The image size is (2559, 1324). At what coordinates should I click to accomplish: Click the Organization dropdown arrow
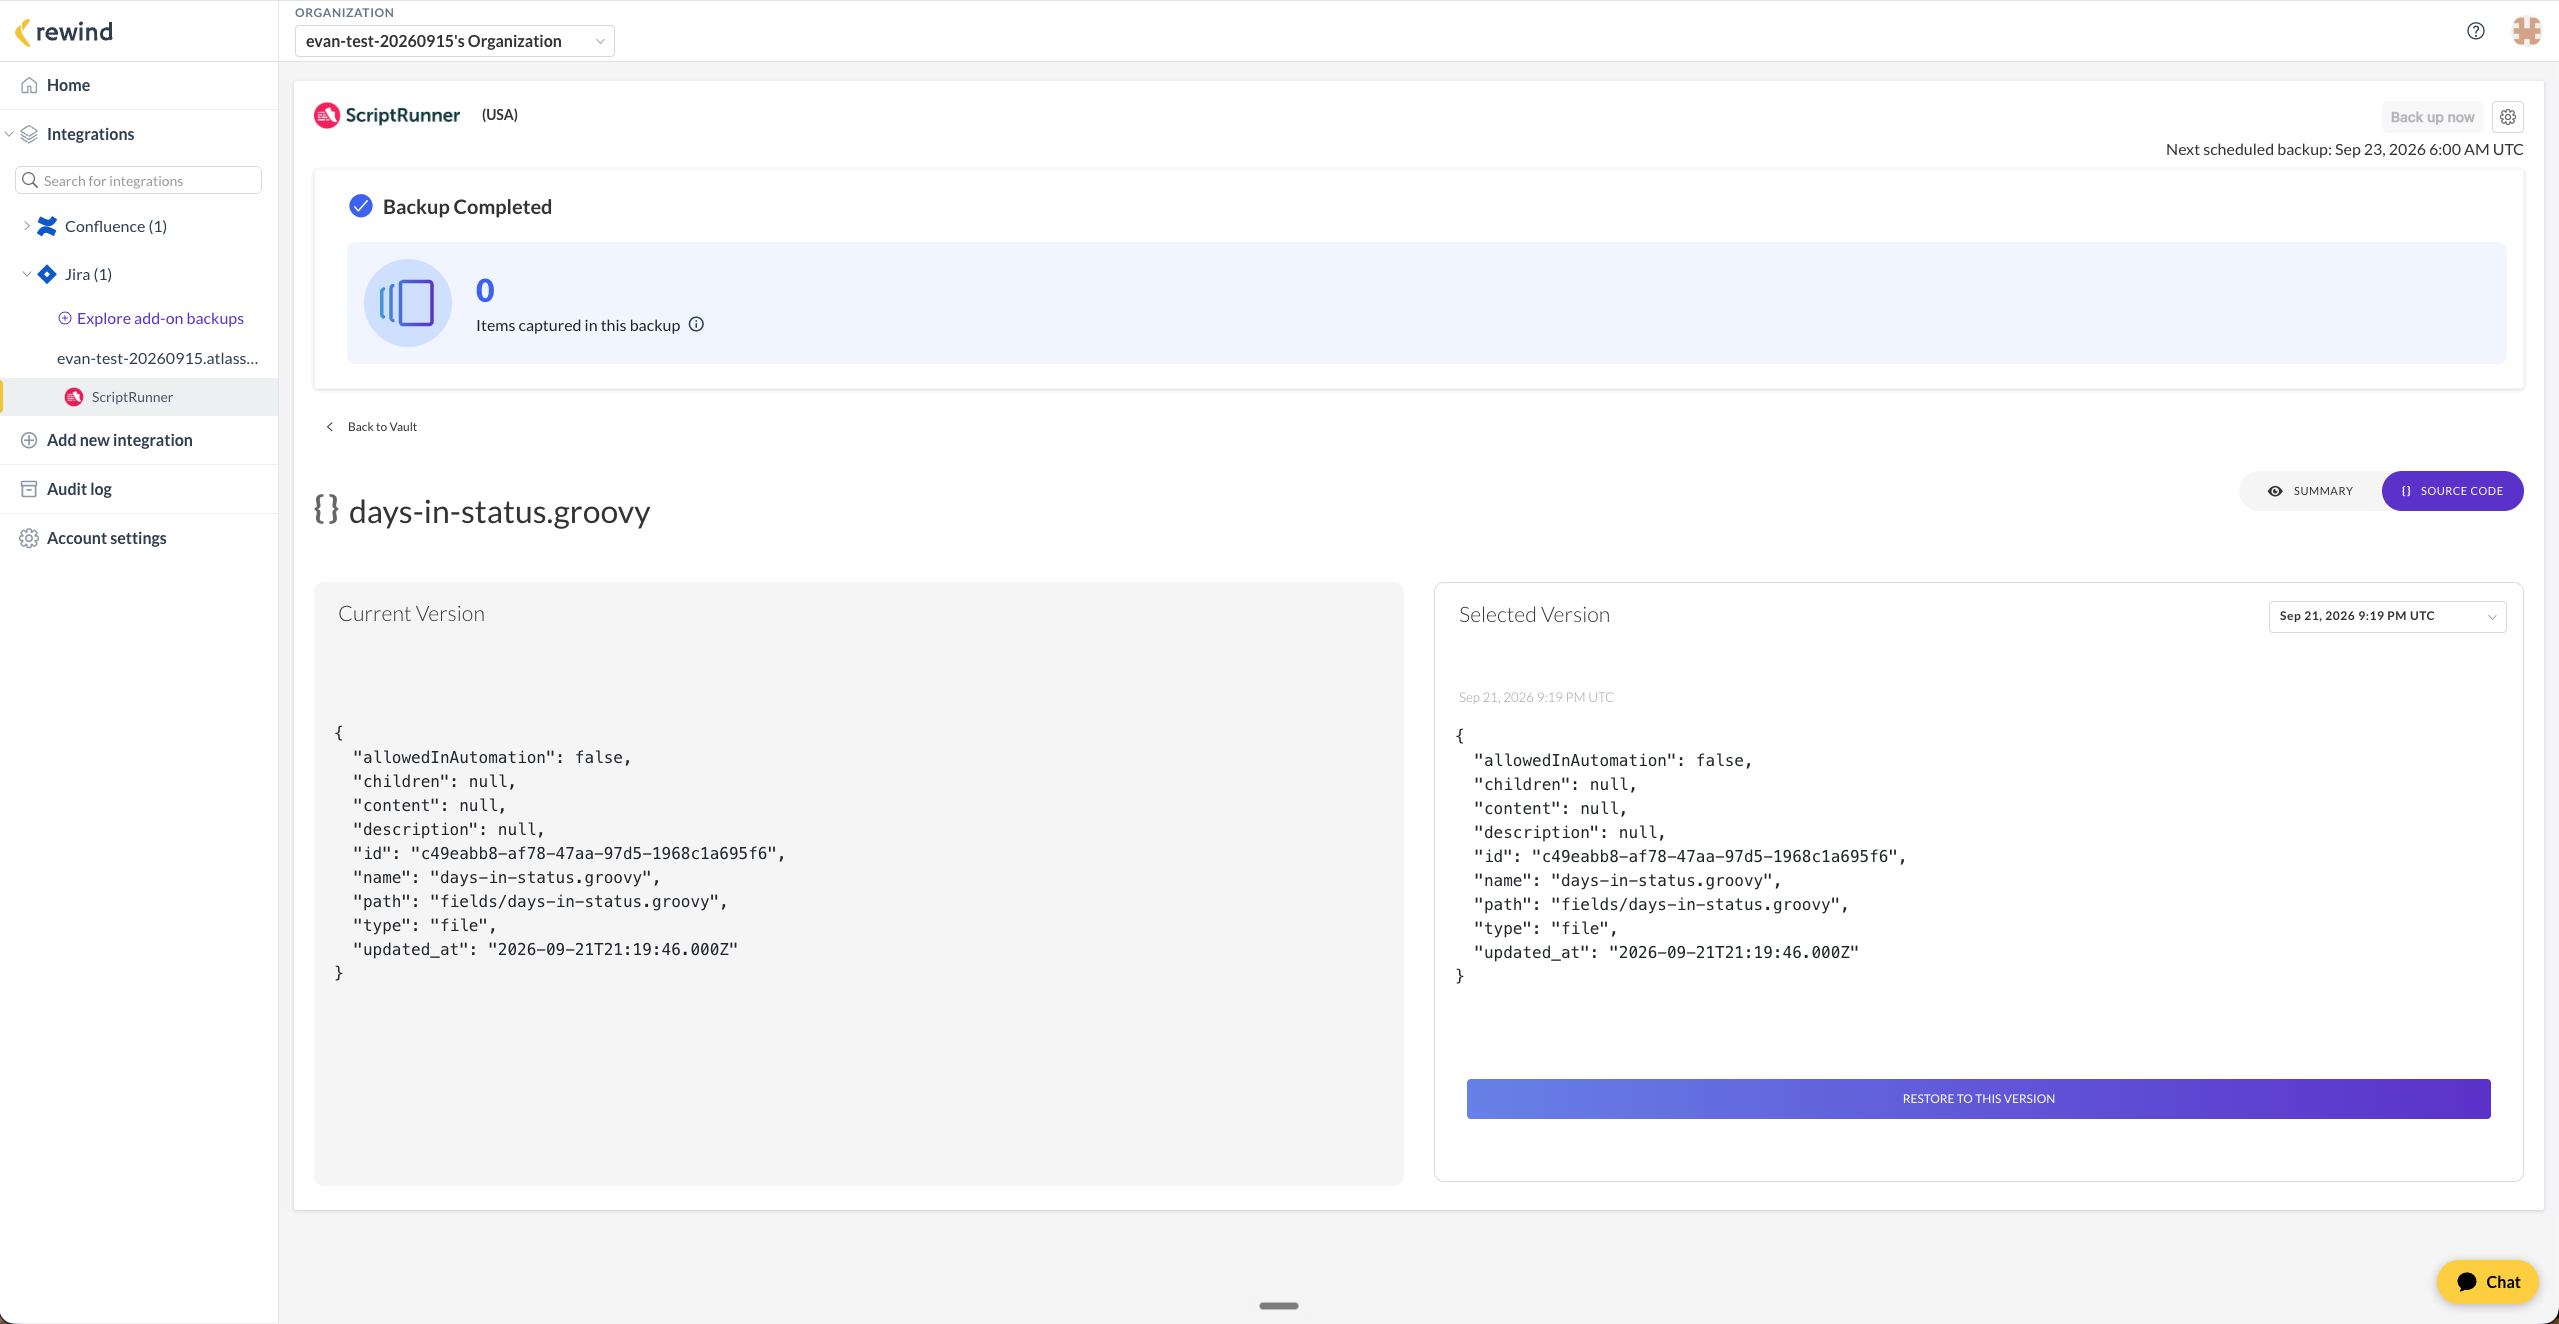[x=600, y=41]
